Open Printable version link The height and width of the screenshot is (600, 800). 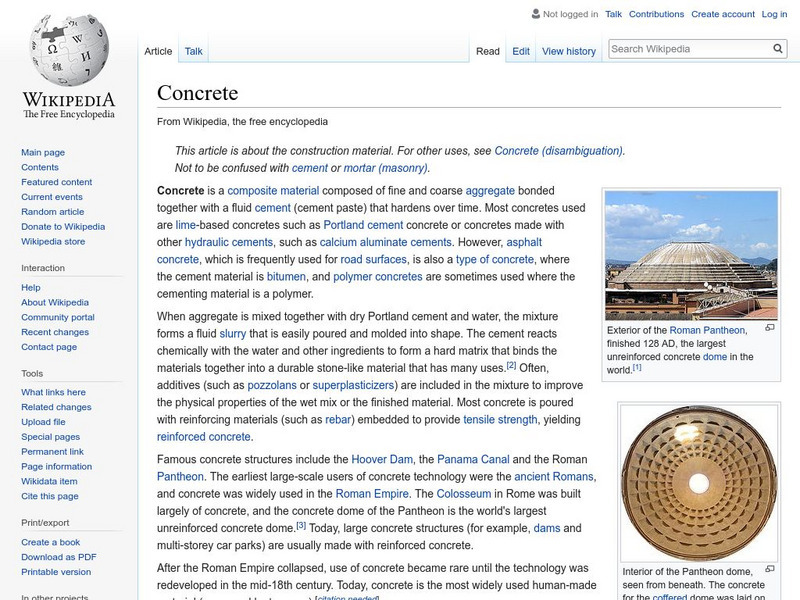[x=56, y=572]
